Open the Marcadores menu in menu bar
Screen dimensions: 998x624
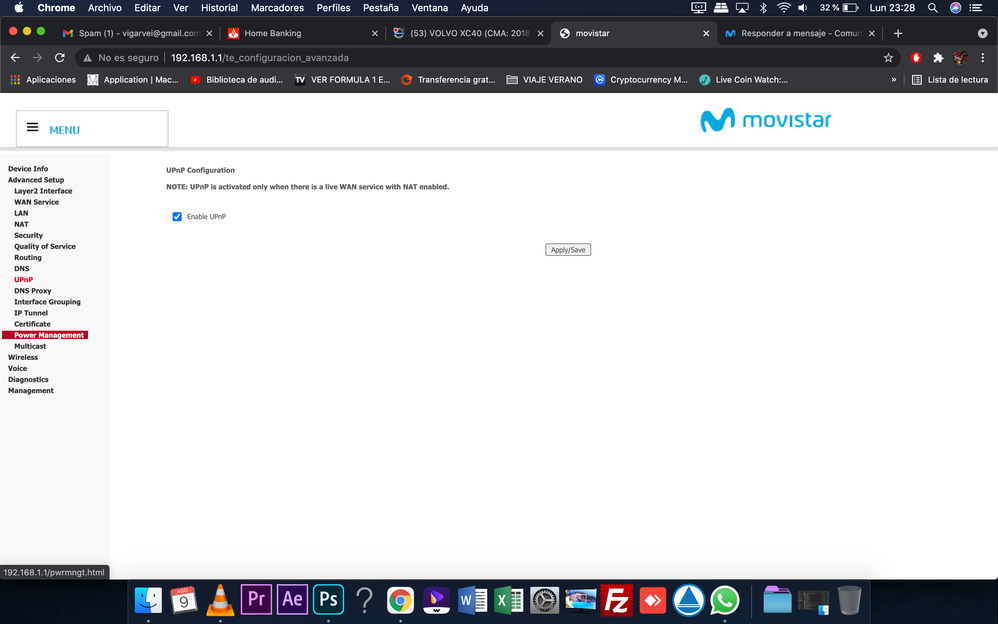[x=277, y=8]
